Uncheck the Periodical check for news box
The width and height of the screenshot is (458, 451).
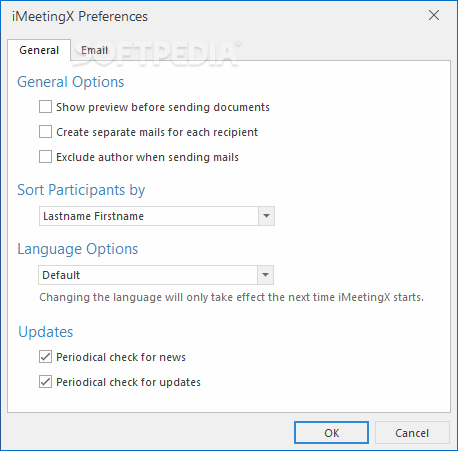click(x=45, y=357)
